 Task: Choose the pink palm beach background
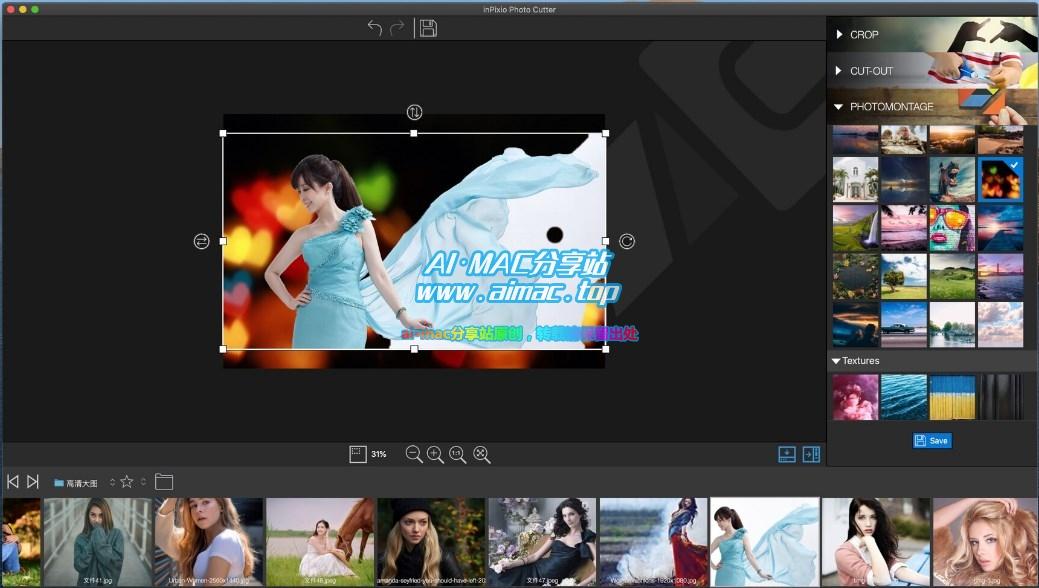[904, 227]
